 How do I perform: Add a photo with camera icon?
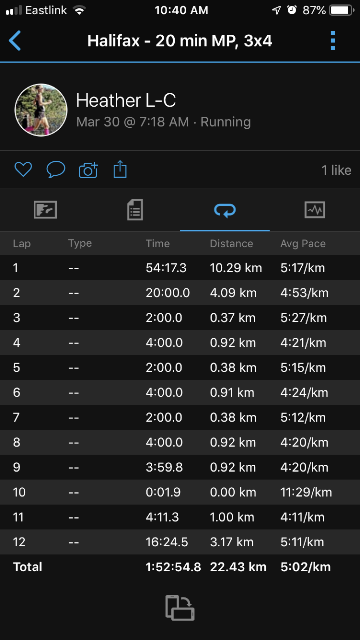[x=88, y=170]
